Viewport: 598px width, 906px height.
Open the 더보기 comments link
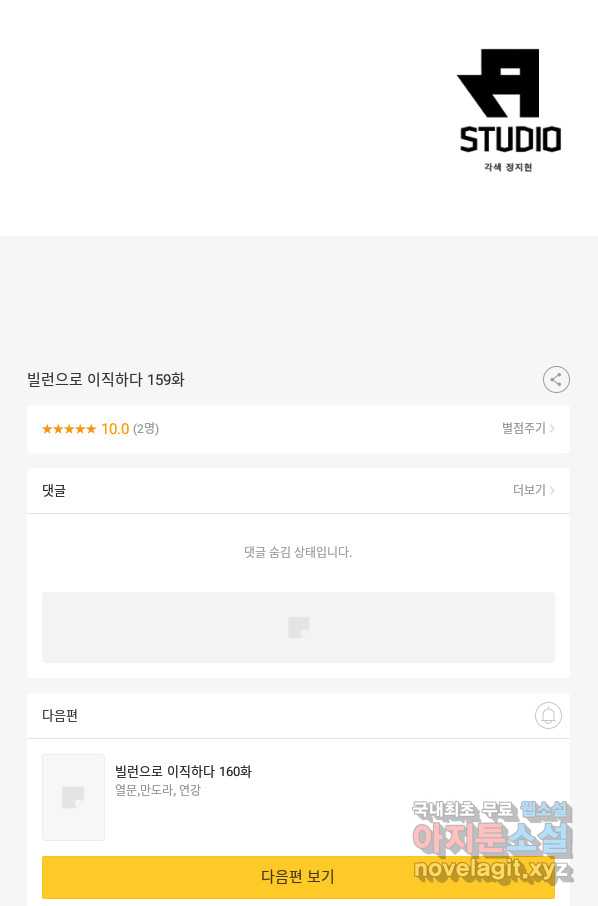(x=529, y=490)
